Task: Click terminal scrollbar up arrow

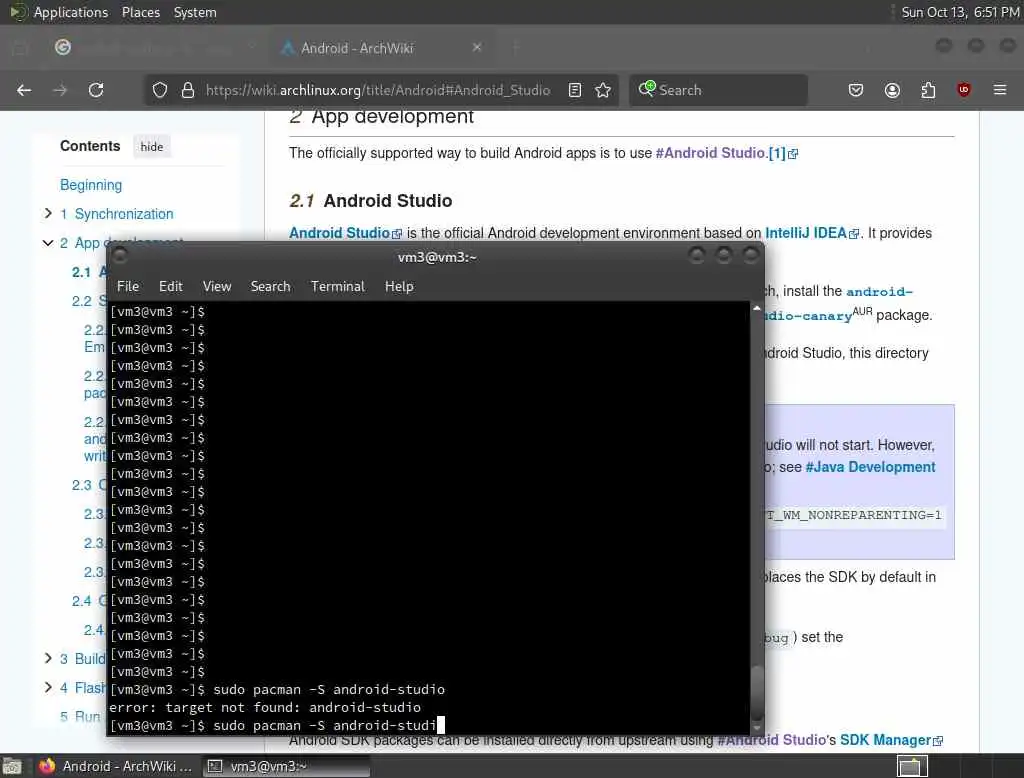Action: coord(757,308)
